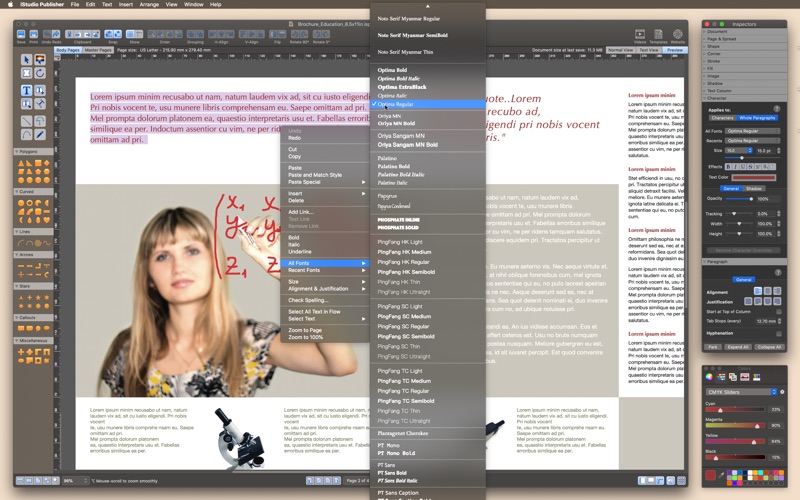Switch to the Master Pages tab
Image resolution: width=800 pixels, height=500 pixels.
coord(98,50)
